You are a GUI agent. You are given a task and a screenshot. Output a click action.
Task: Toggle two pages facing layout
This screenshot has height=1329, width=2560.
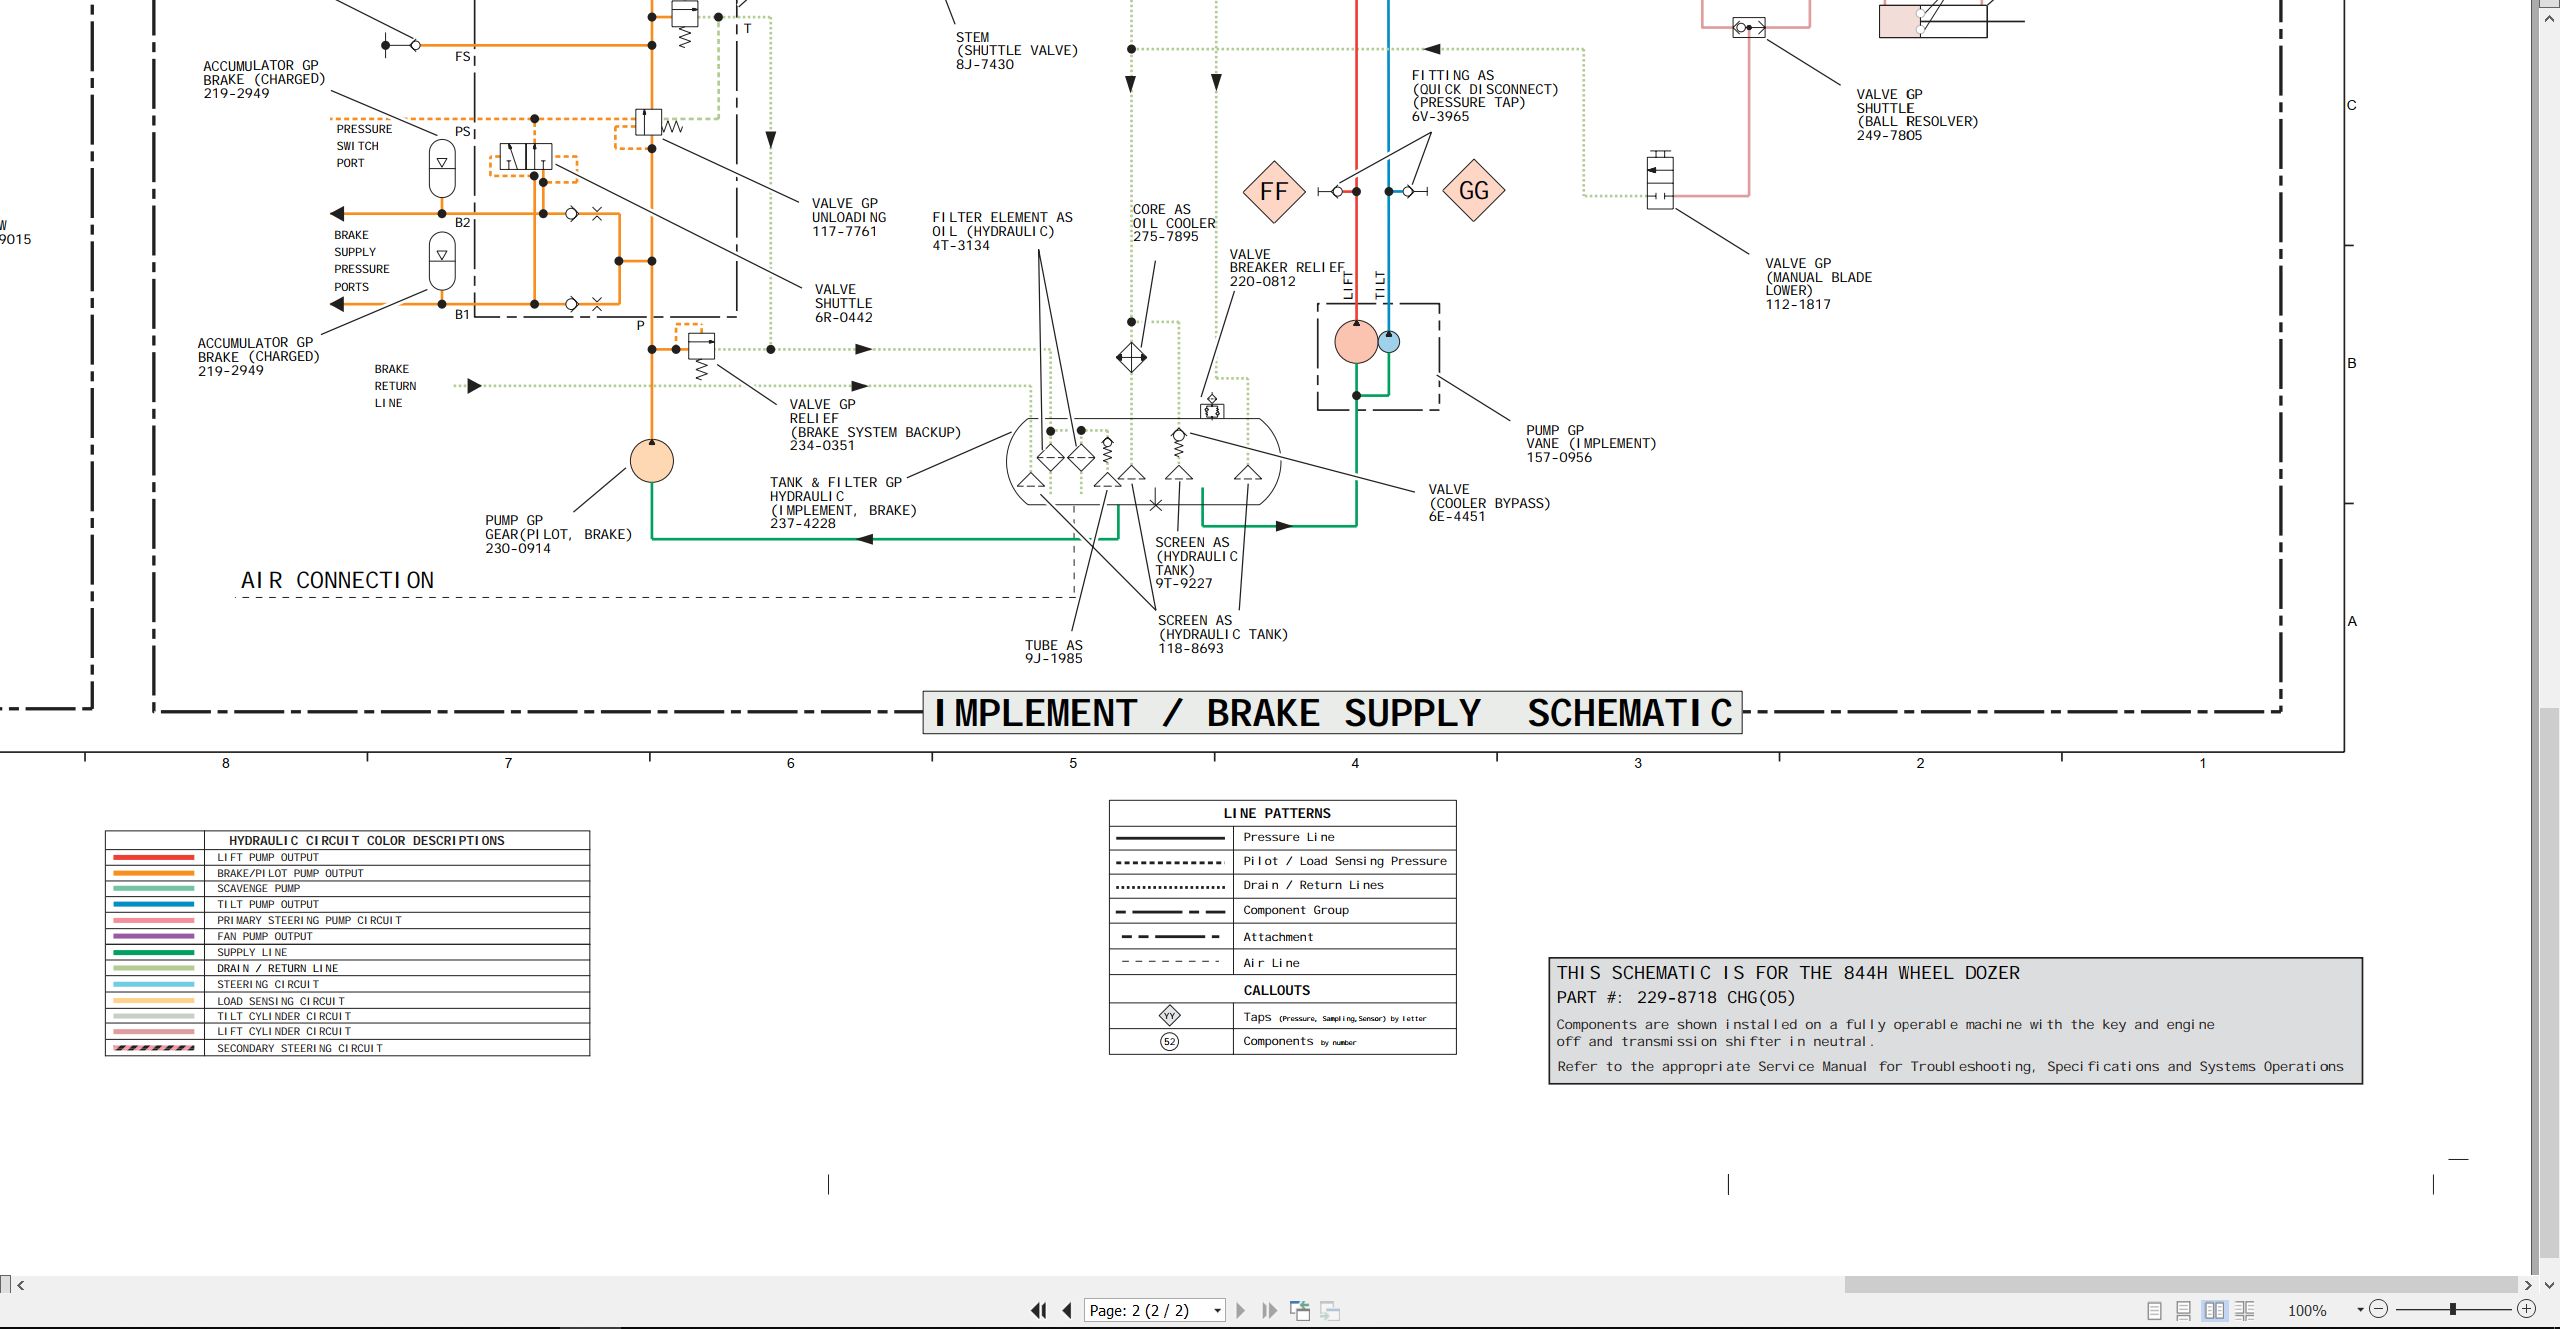(2215, 1310)
